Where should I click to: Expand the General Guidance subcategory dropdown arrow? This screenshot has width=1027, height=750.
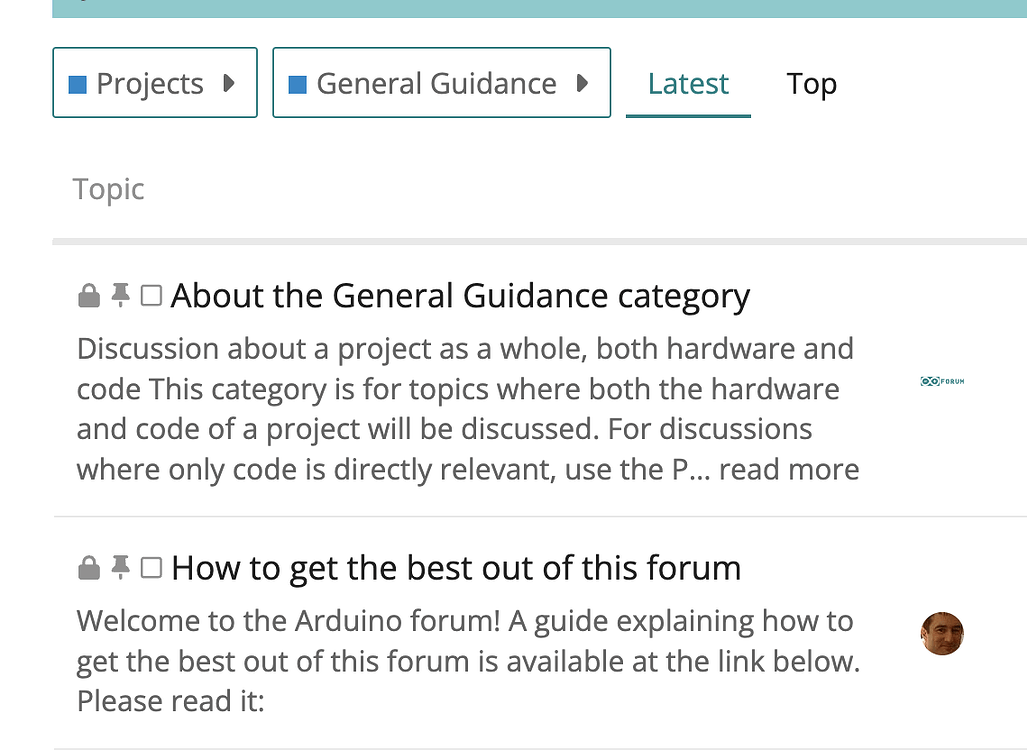[x=585, y=83]
